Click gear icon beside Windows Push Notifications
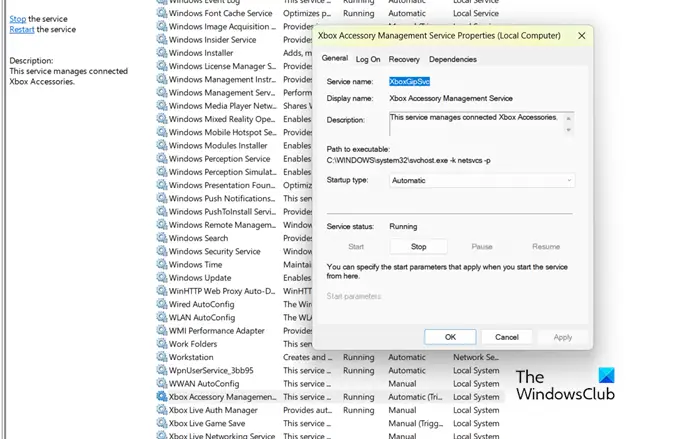Viewport: 700px width, 439px height. (161, 198)
